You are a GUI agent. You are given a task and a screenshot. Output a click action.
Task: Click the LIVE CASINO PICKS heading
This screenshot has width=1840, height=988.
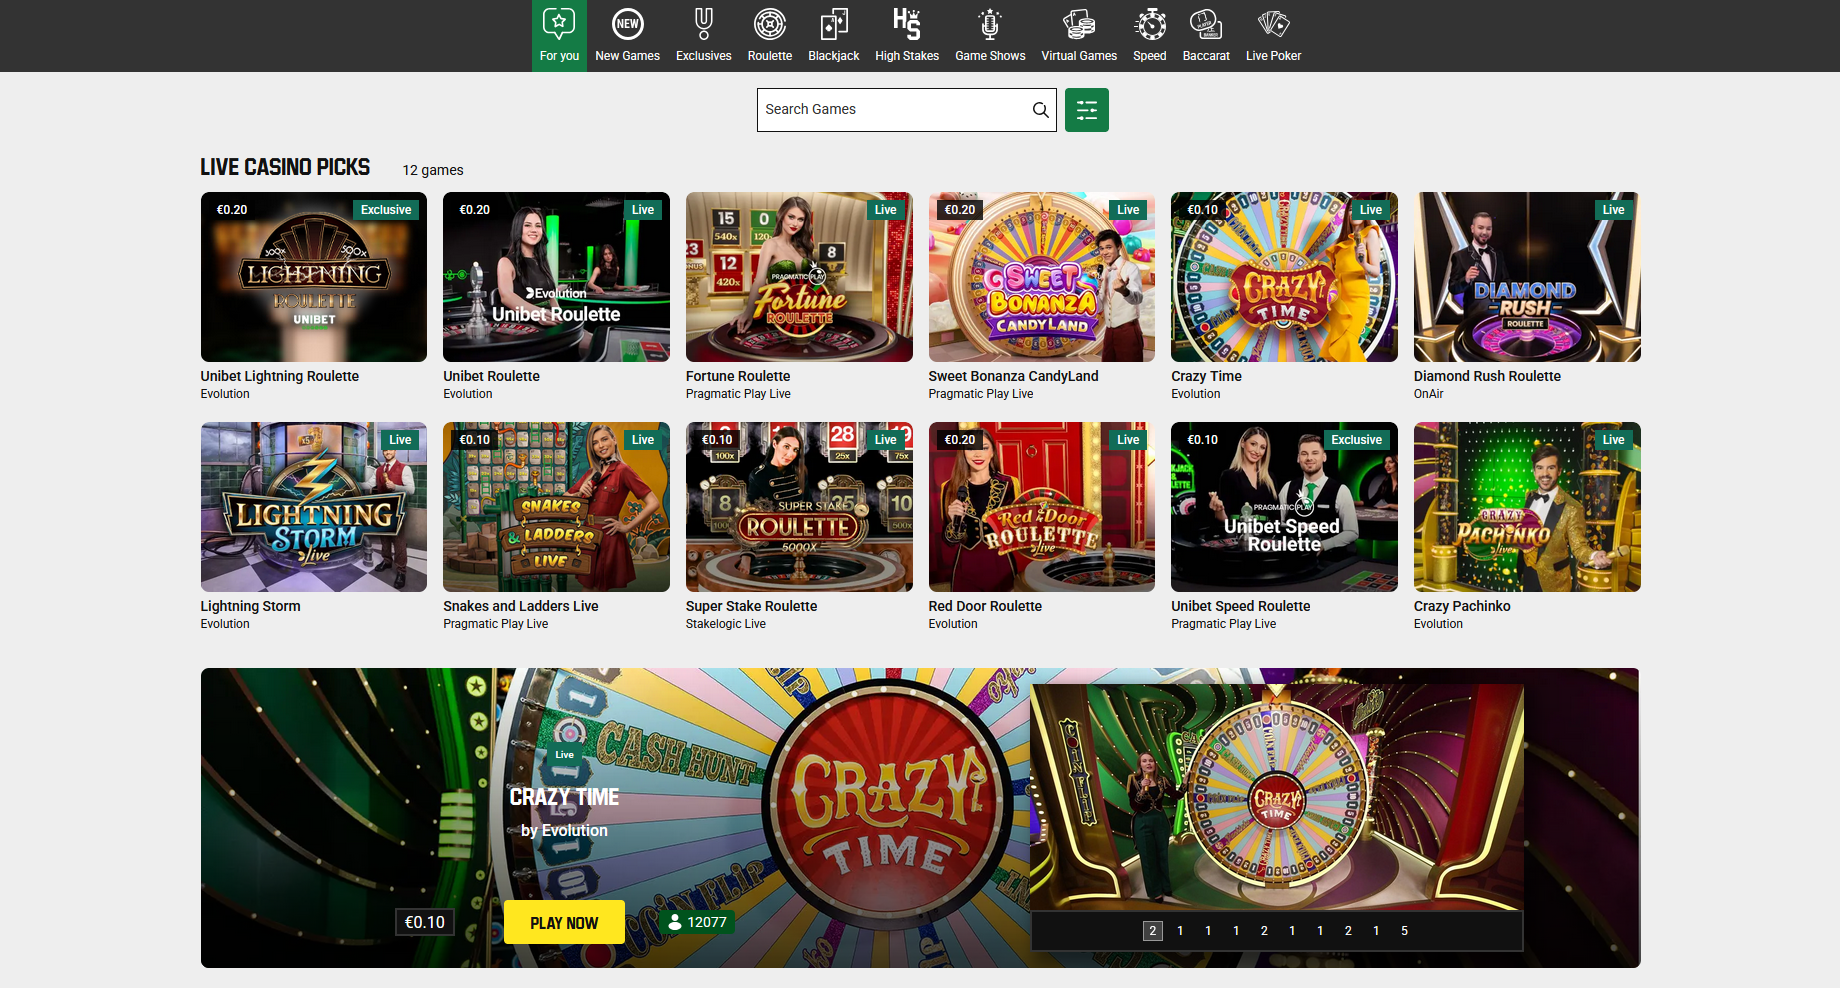click(x=285, y=167)
